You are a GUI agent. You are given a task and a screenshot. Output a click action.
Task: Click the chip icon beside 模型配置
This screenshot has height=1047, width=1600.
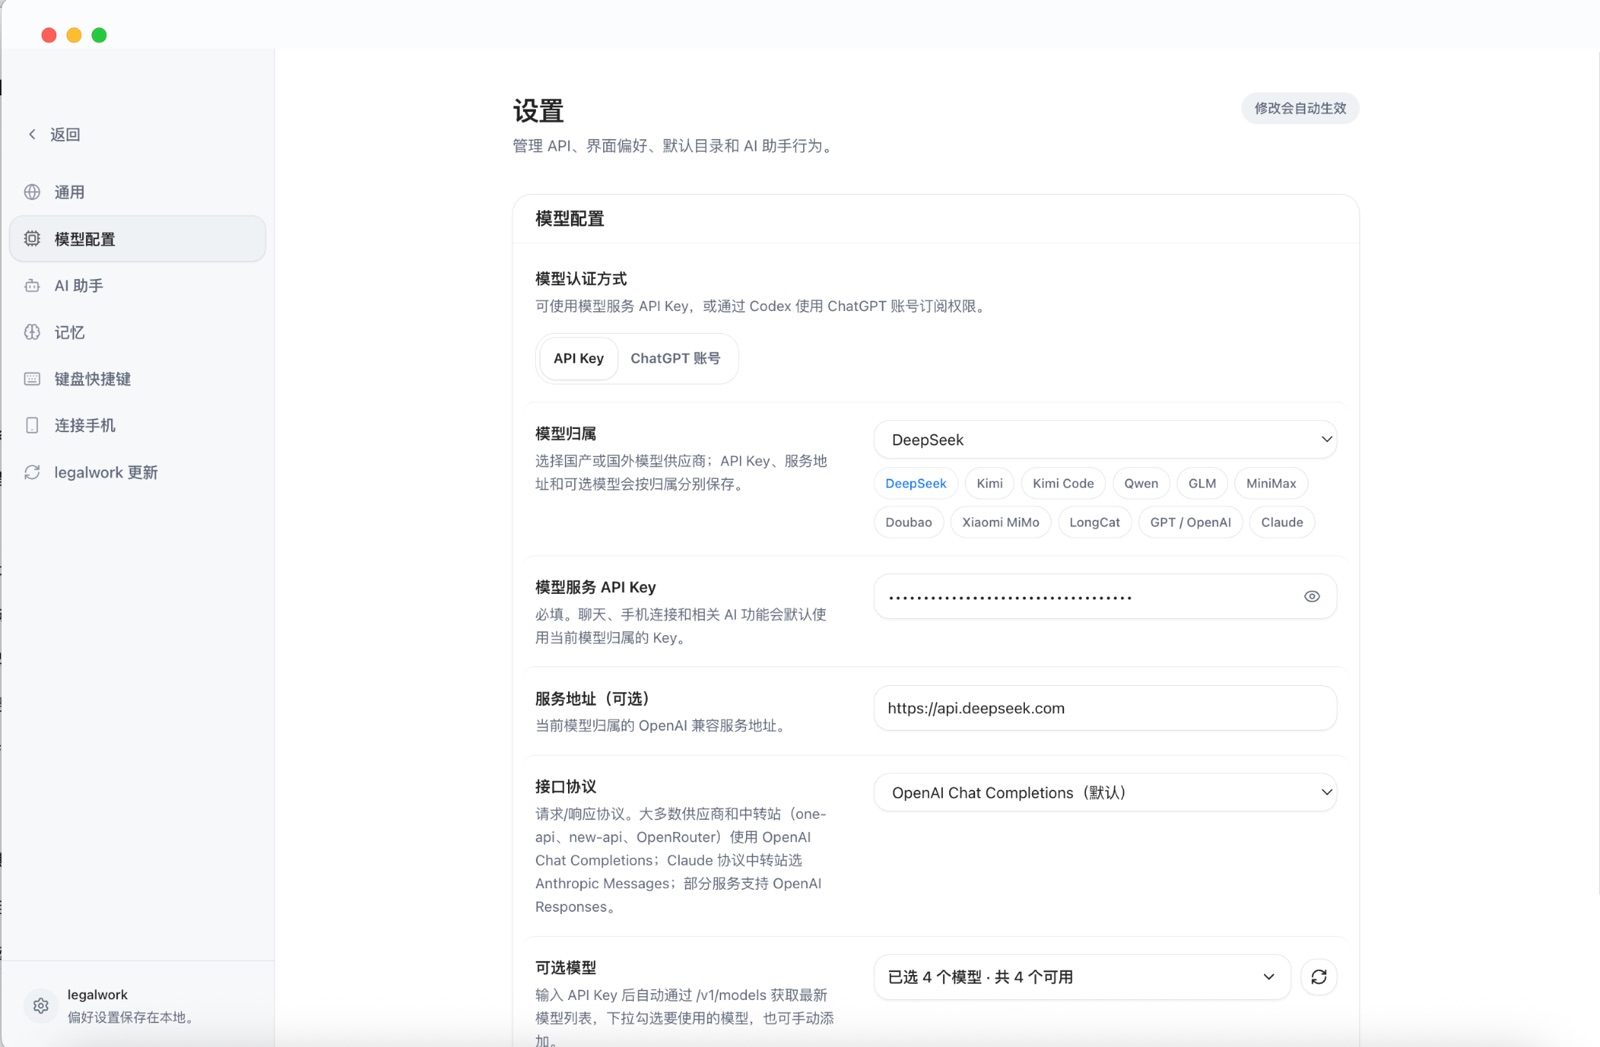click(32, 239)
